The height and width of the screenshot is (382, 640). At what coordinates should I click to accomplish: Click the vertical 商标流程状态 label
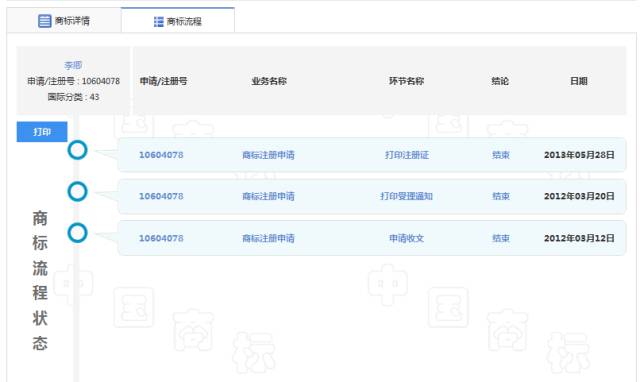(x=40, y=280)
